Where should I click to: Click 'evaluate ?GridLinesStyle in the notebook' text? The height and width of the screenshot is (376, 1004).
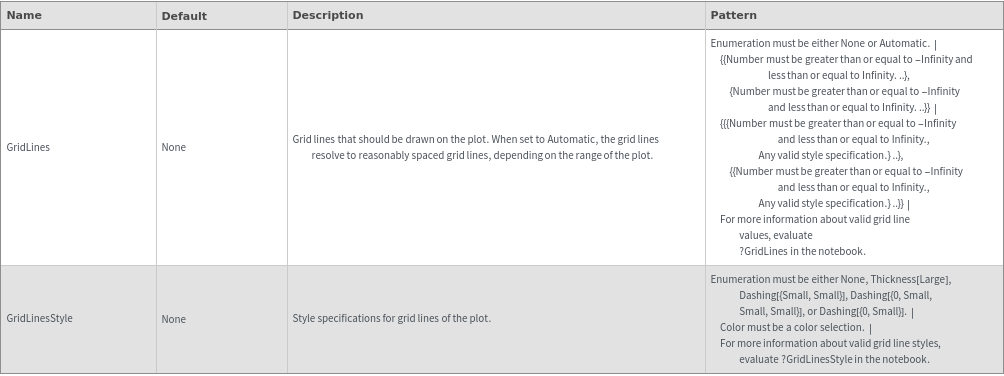(834, 359)
